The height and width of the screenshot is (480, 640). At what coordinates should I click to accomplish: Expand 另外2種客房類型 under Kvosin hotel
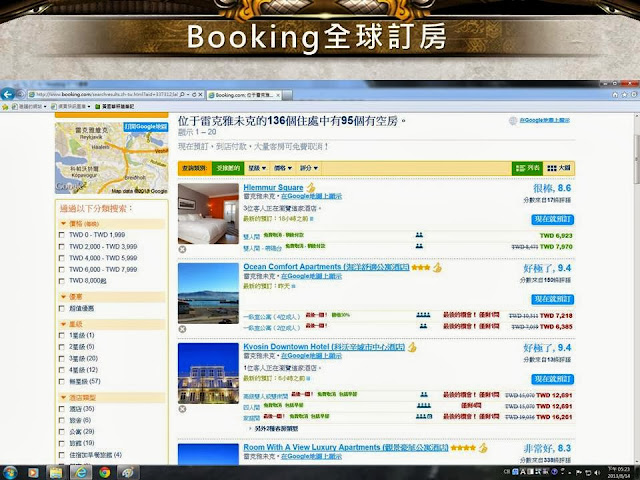coord(273,429)
